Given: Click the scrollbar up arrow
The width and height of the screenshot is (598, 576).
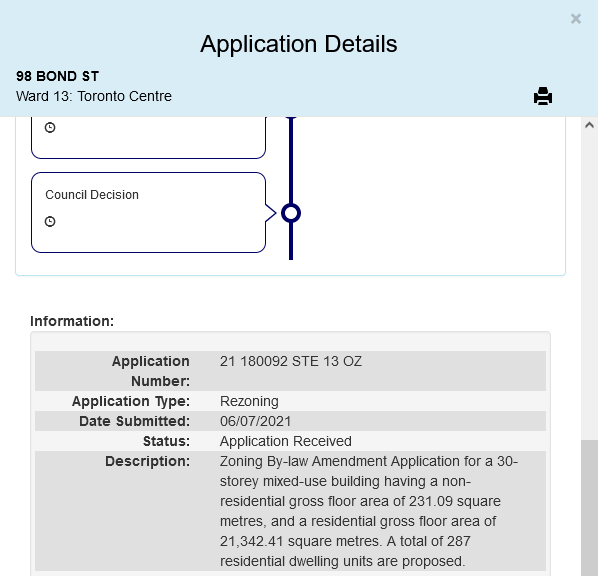Looking at the screenshot, I should coord(589,125).
